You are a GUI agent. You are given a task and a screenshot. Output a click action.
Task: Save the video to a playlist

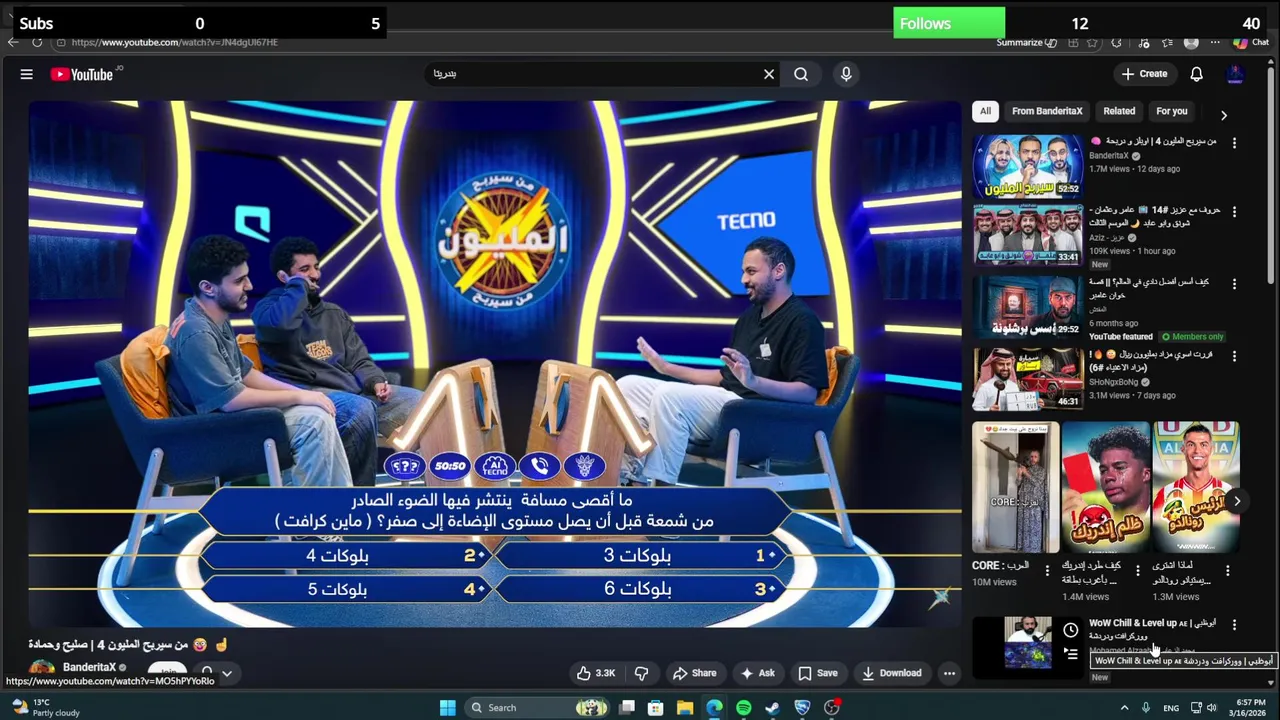click(x=817, y=673)
